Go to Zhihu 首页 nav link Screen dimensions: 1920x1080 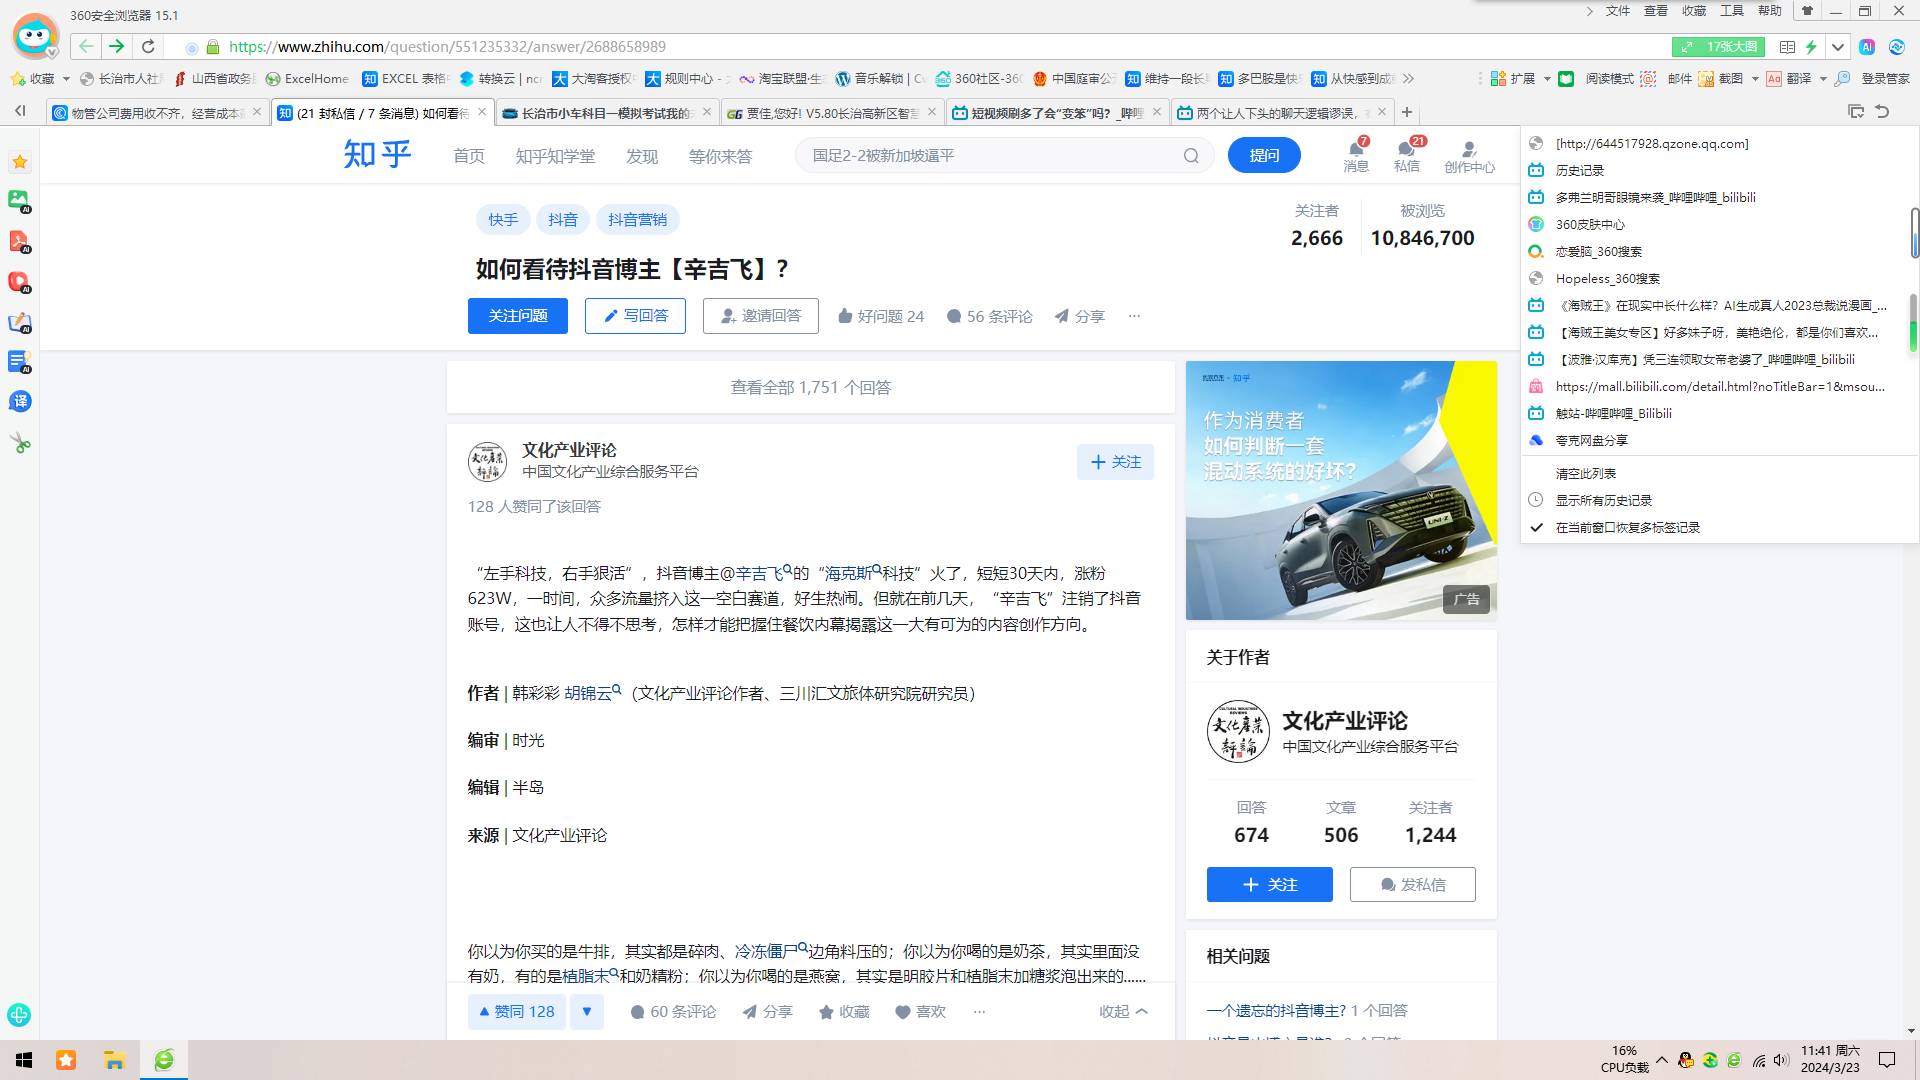pos(469,156)
